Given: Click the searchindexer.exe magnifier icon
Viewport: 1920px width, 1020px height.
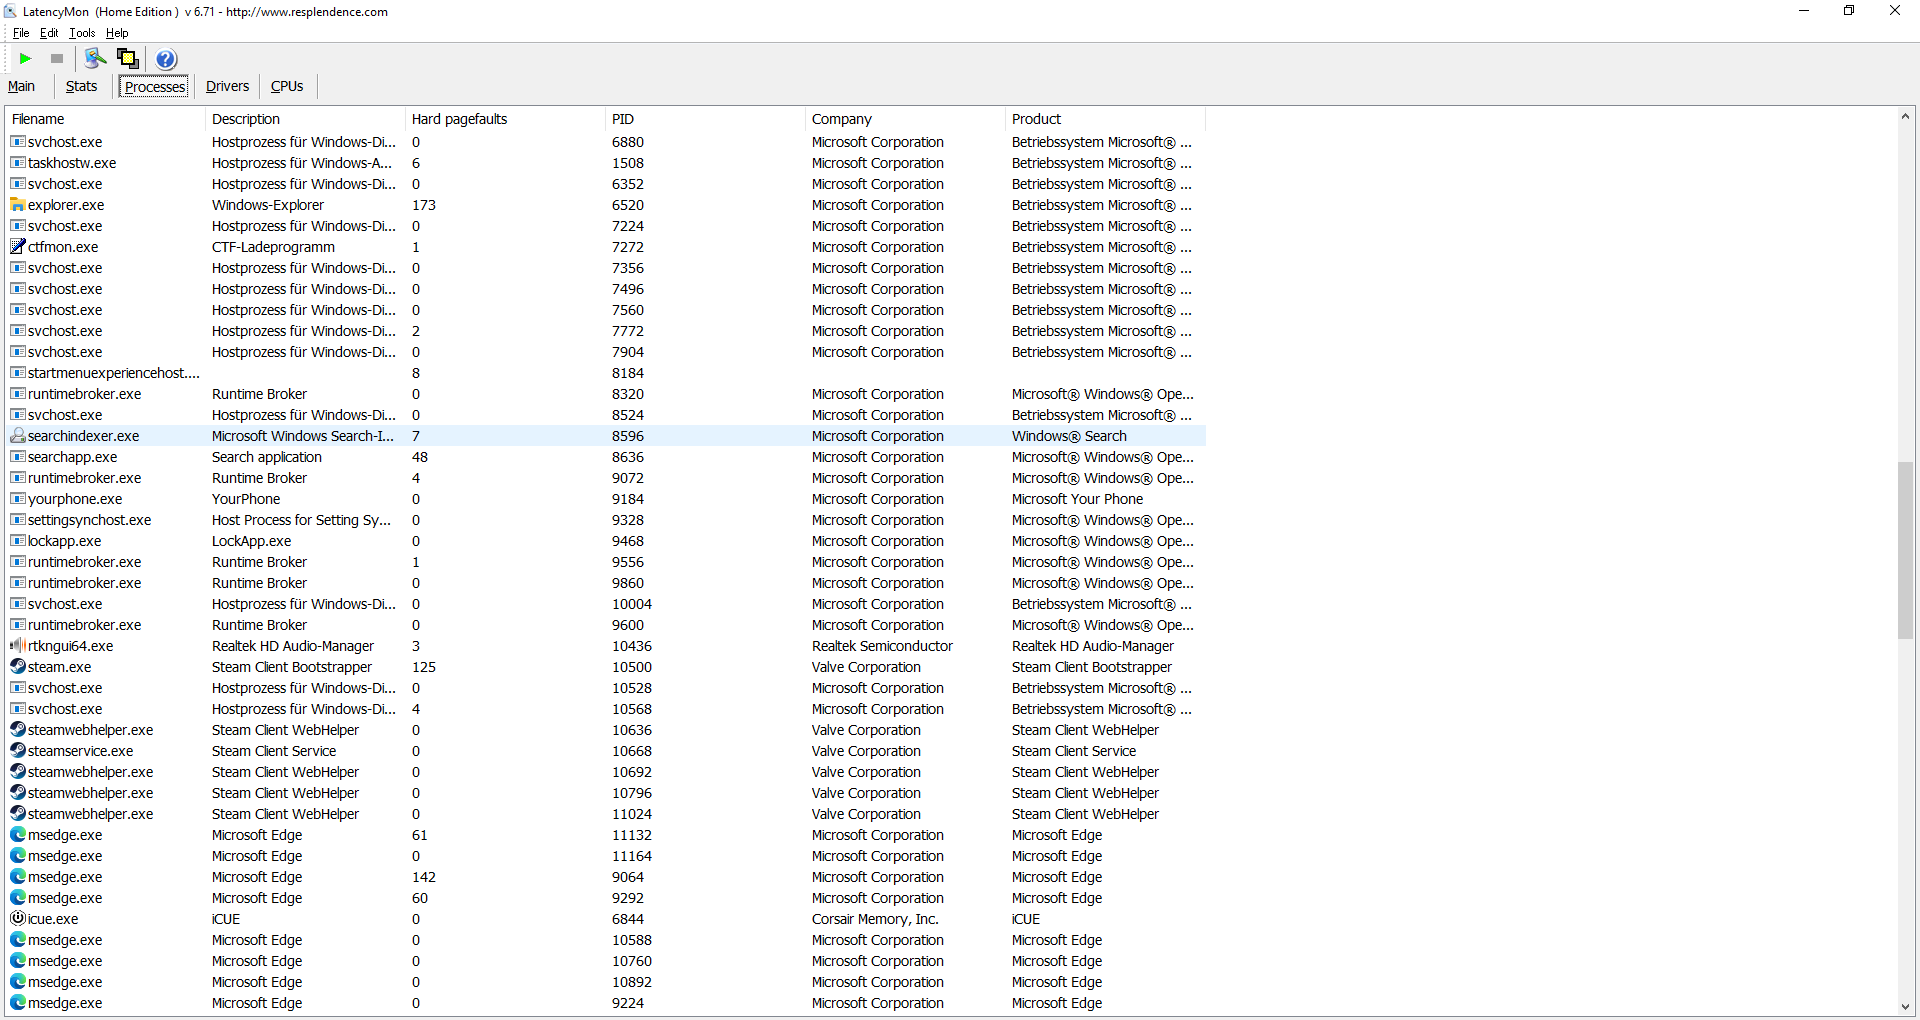Looking at the screenshot, I should pos(18,436).
